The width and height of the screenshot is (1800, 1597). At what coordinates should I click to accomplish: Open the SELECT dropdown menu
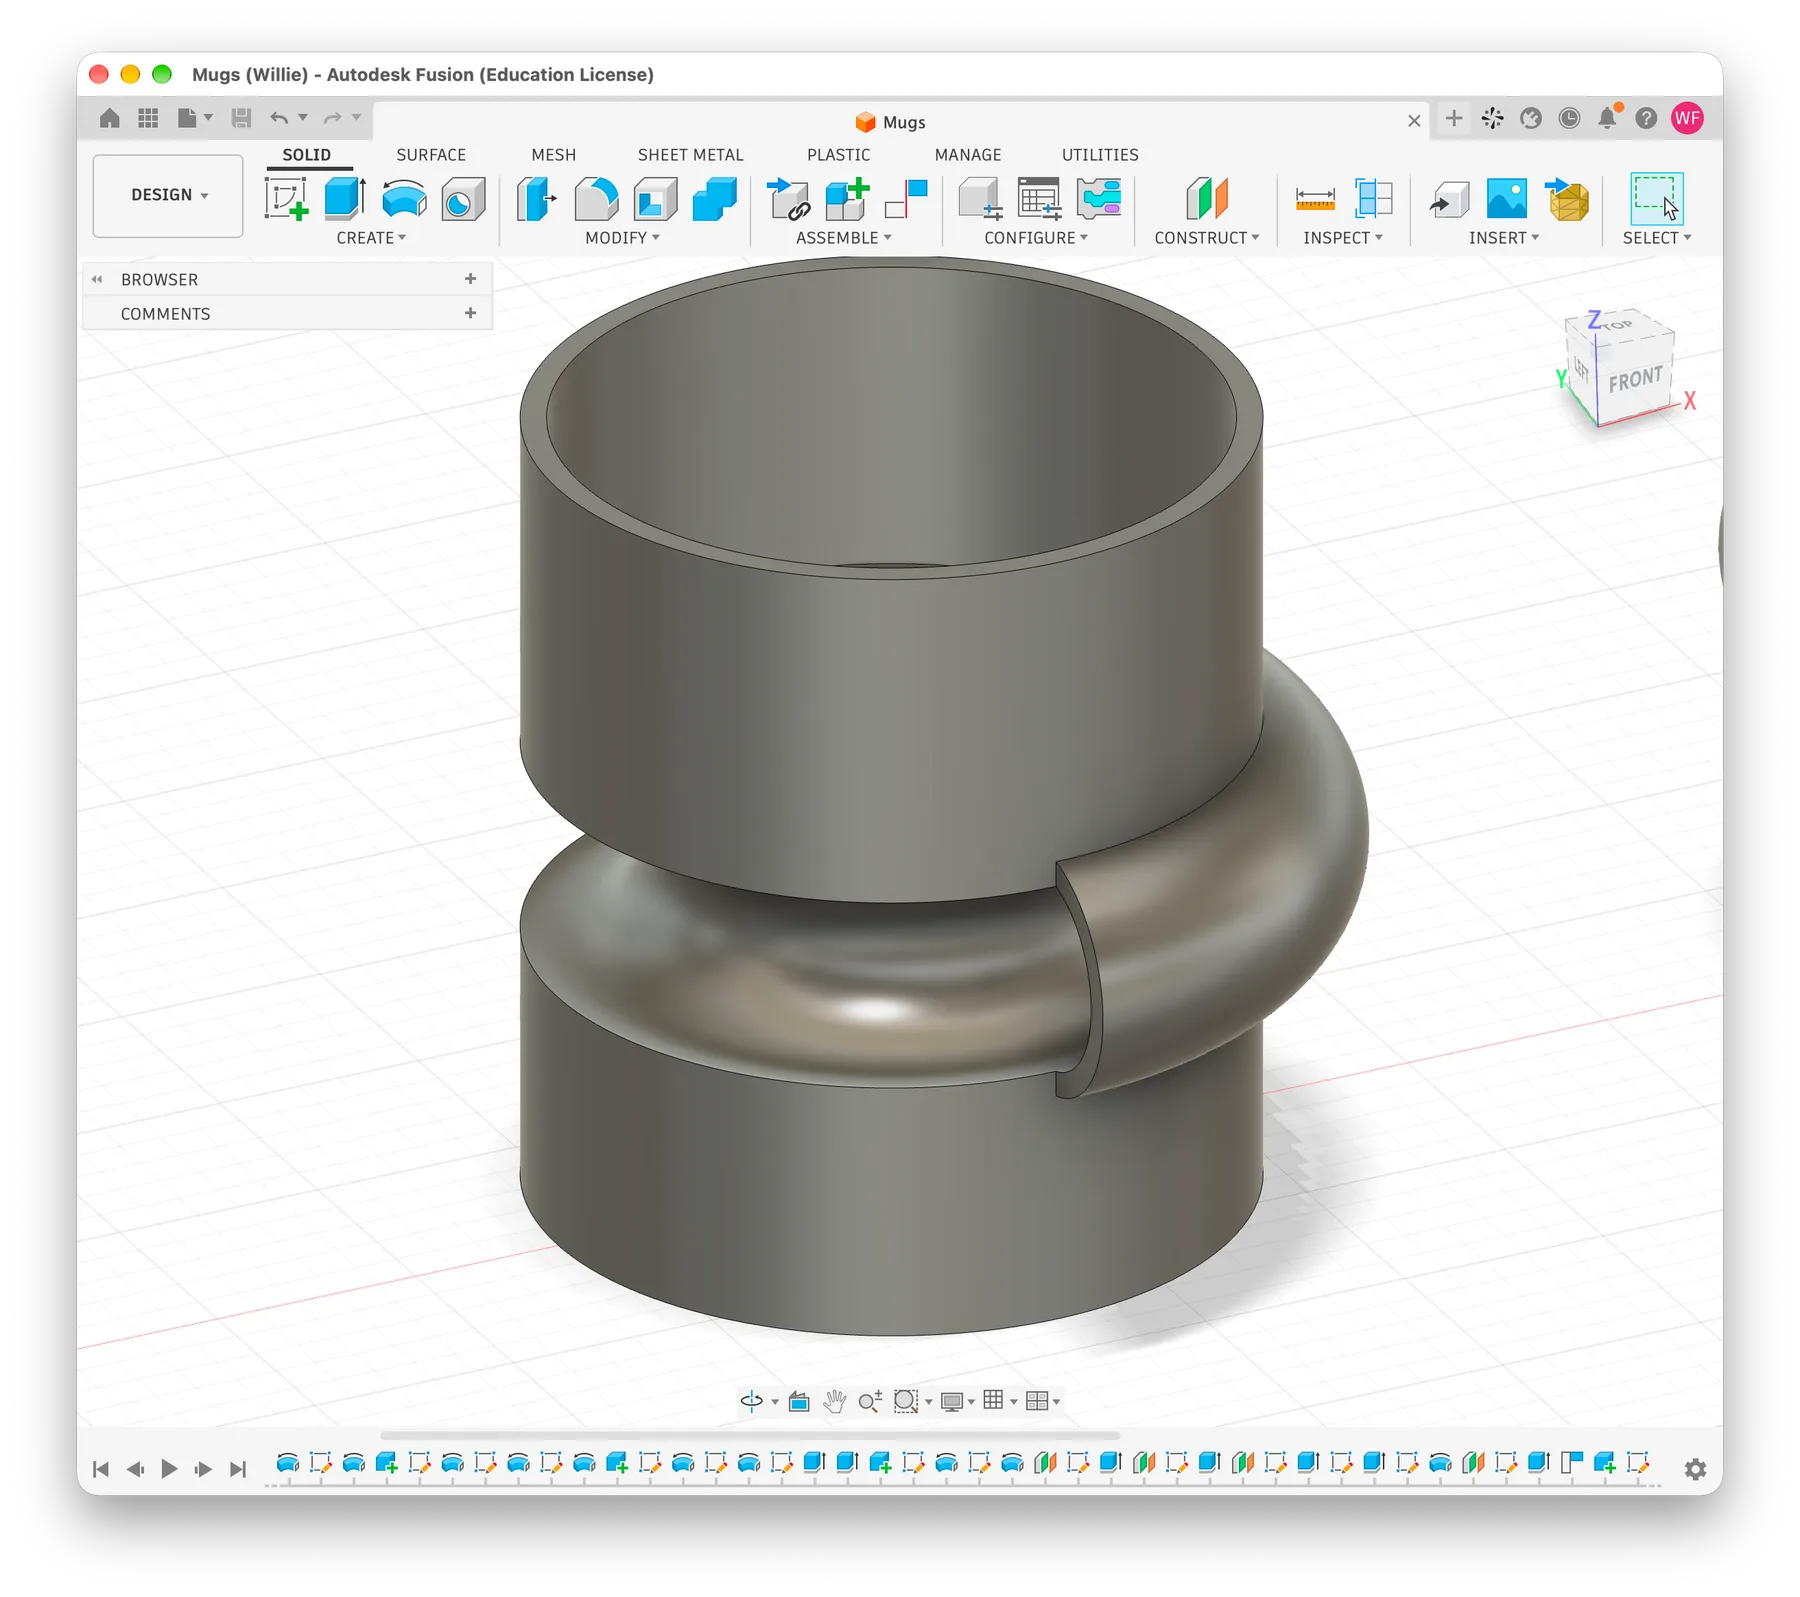click(1656, 238)
